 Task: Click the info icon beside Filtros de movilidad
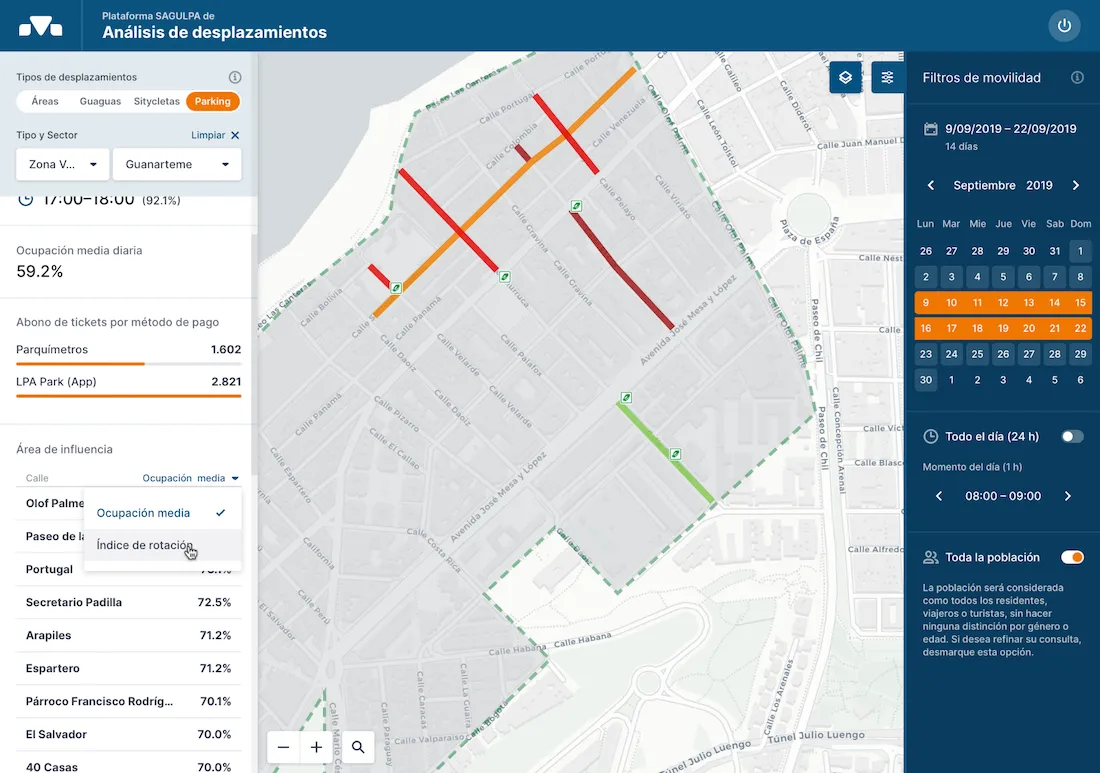tap(1078, 77)
